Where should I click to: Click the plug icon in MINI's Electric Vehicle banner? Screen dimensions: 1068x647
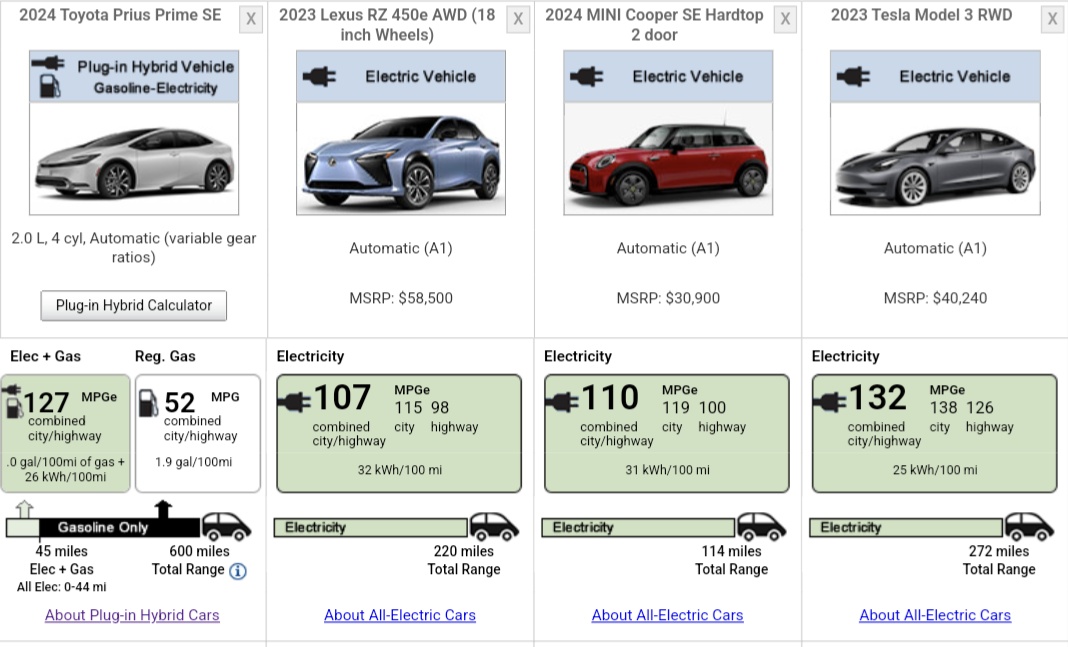pos(588,76)
